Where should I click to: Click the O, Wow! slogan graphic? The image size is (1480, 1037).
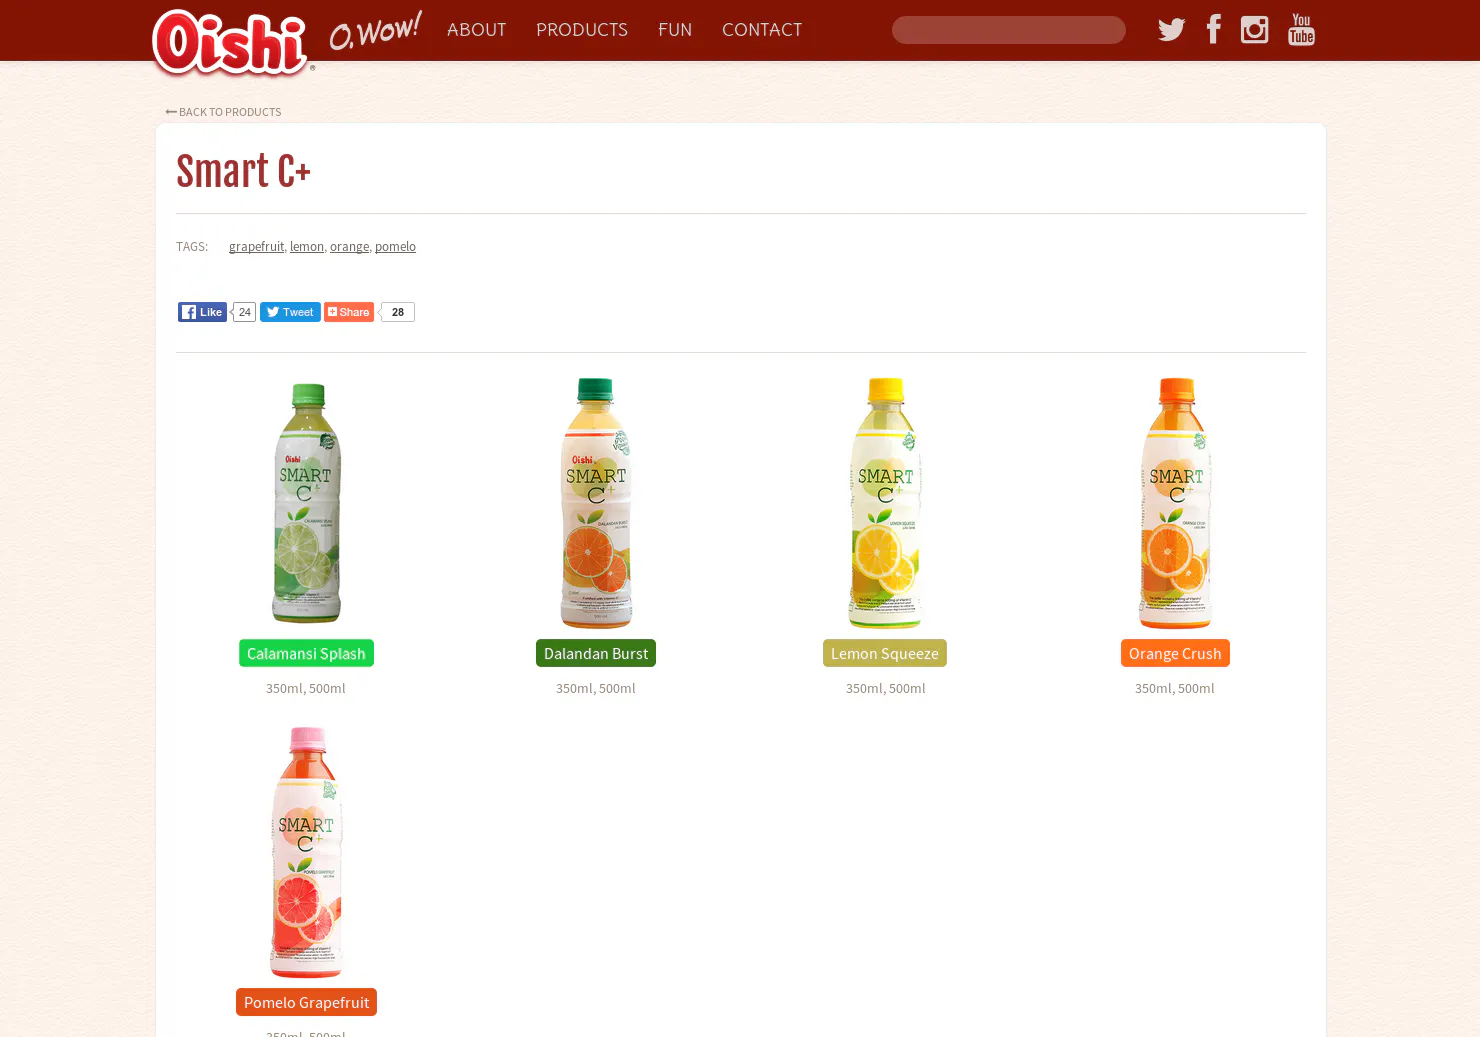[376, 31]
